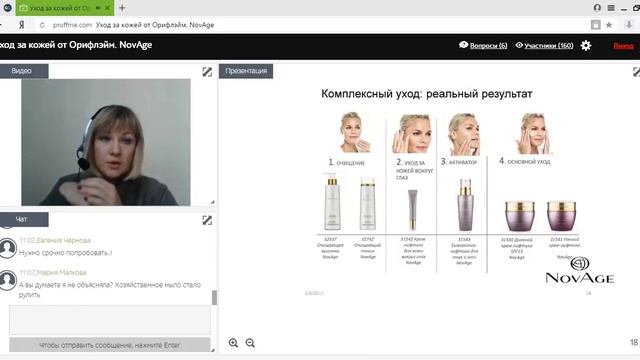Click the Yandex Я icon in the address bar

(22, 25)
